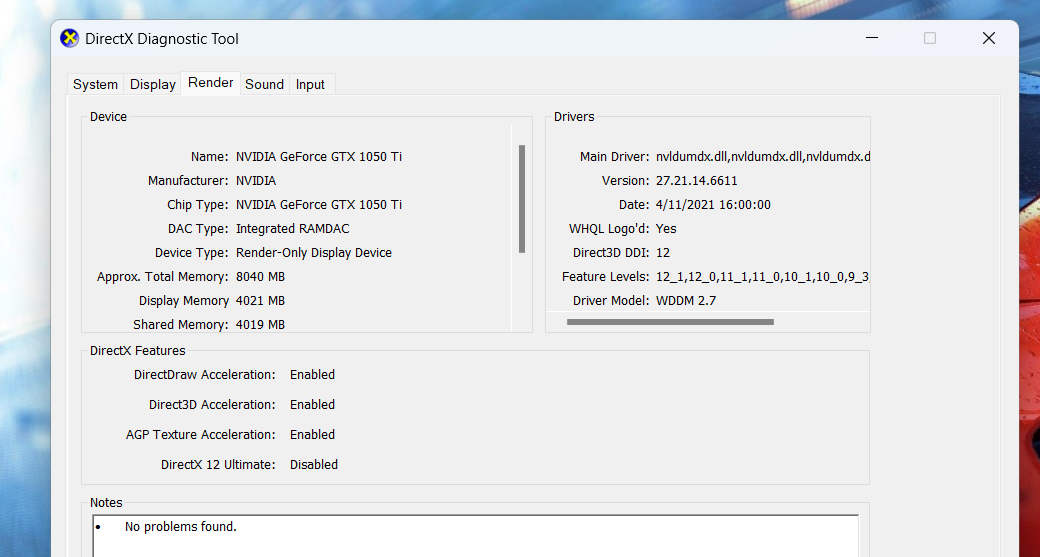Click the Drivers group label
Image resolution: width=1040 pixels, height=557 pixels.
pyautogui.click(x=574, y=117)
